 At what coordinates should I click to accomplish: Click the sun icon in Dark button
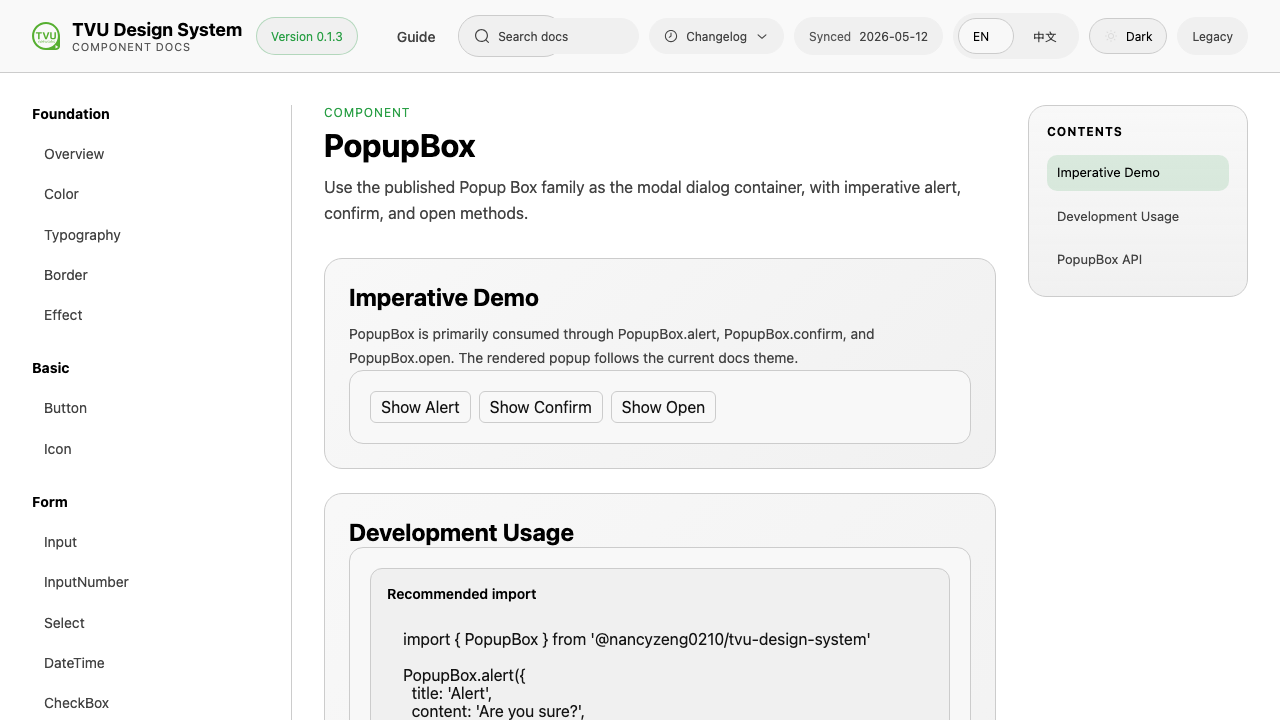(x=1111, y=36)
